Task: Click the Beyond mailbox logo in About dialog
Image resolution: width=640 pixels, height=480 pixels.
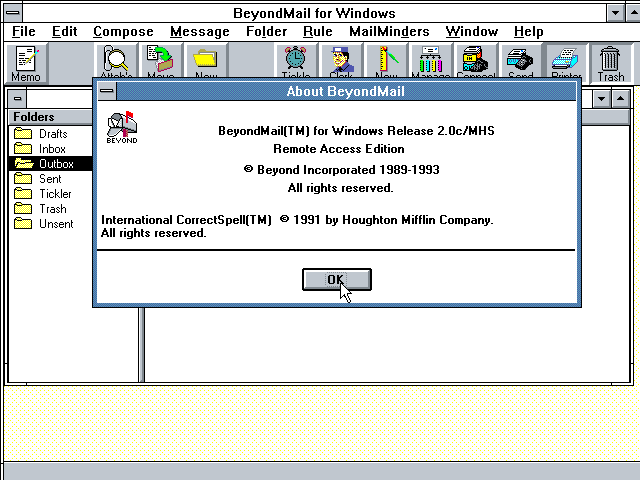Action: coord(122,127)
